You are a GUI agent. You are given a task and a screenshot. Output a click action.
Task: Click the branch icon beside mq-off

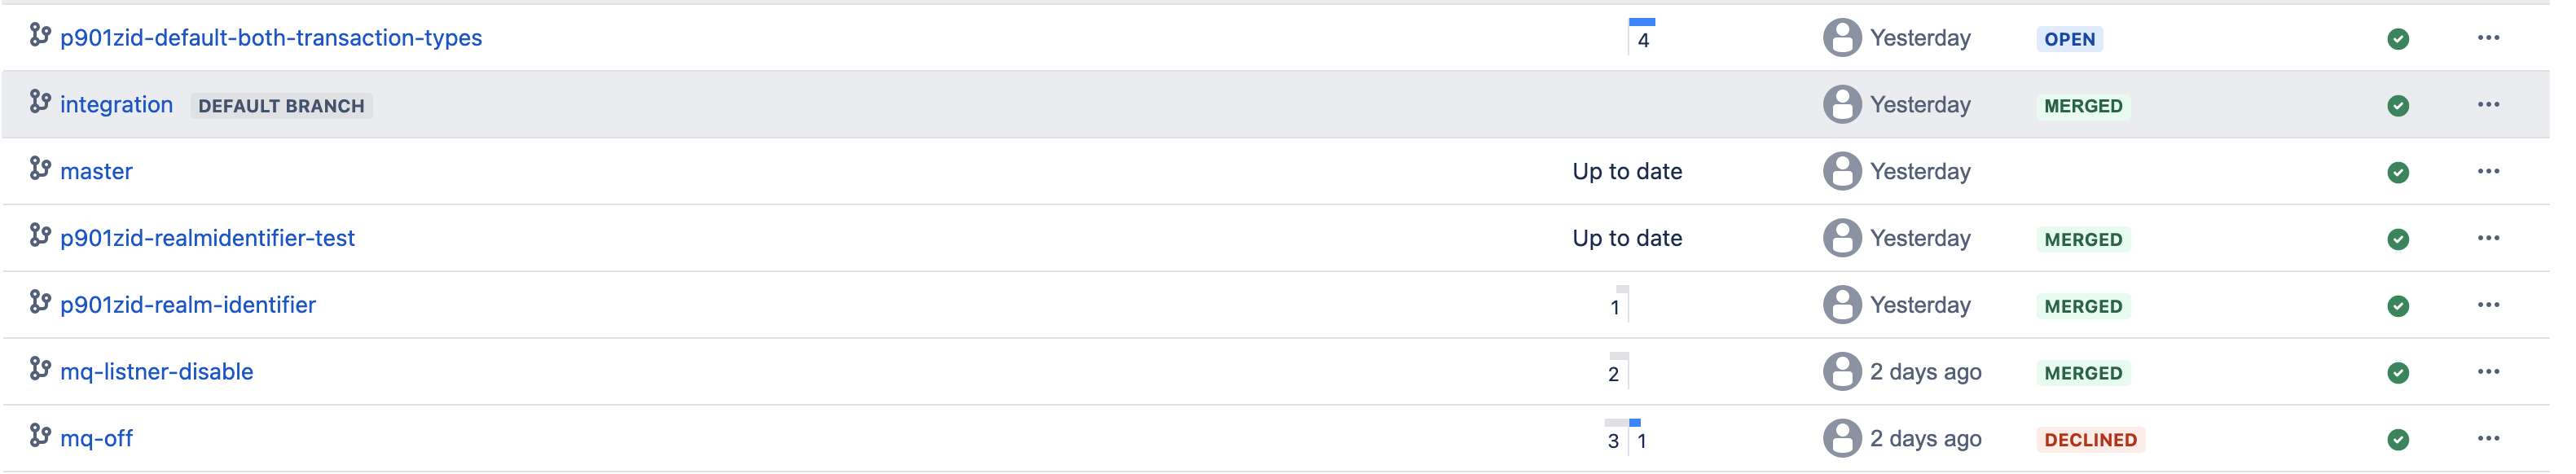[40, 438]
